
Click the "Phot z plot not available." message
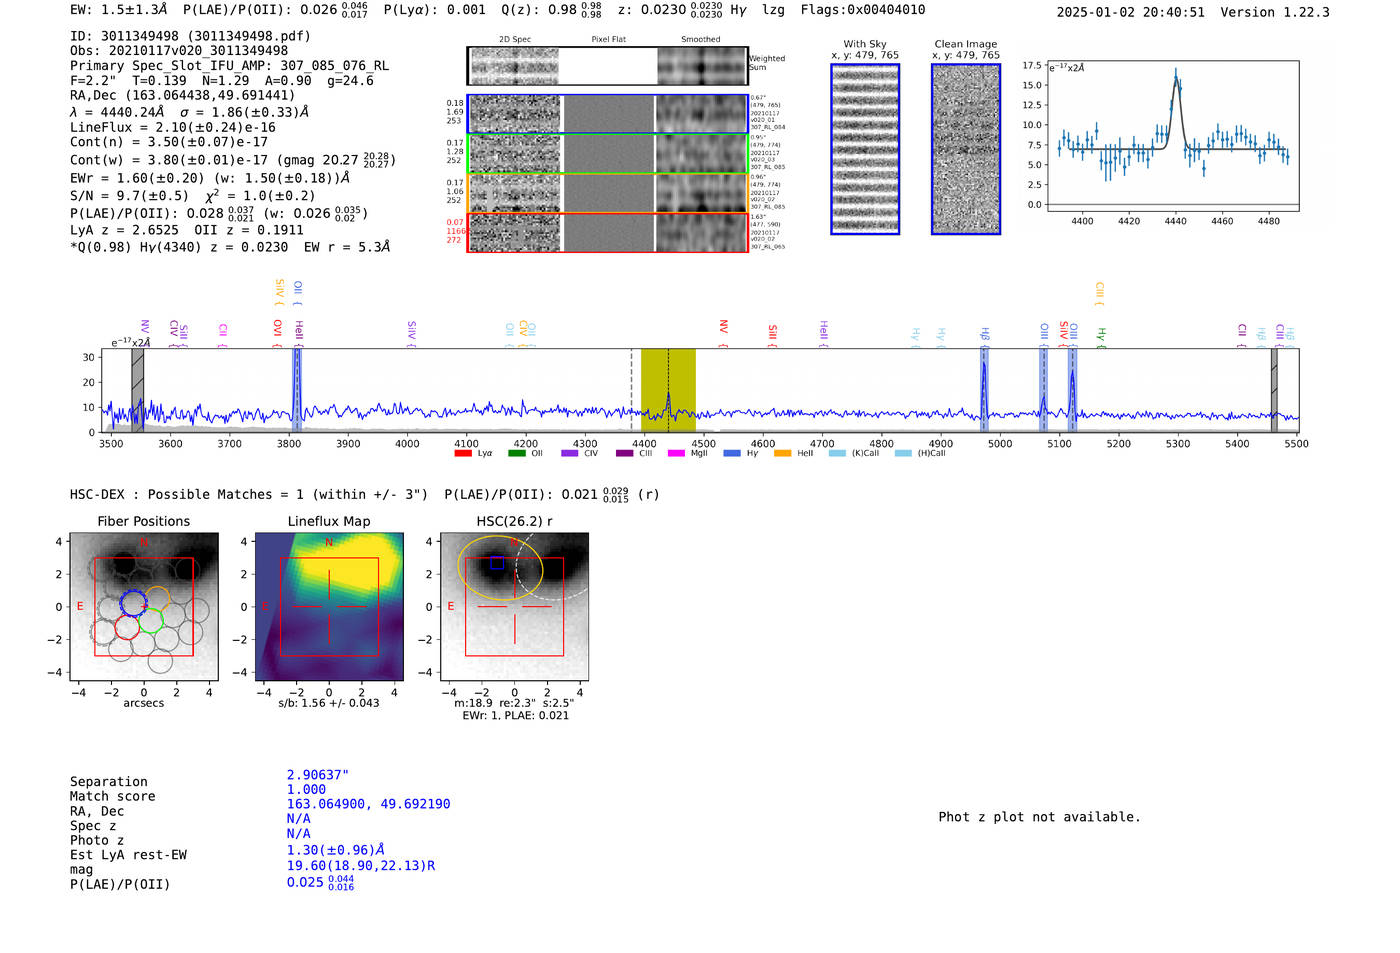(1039, 817)
